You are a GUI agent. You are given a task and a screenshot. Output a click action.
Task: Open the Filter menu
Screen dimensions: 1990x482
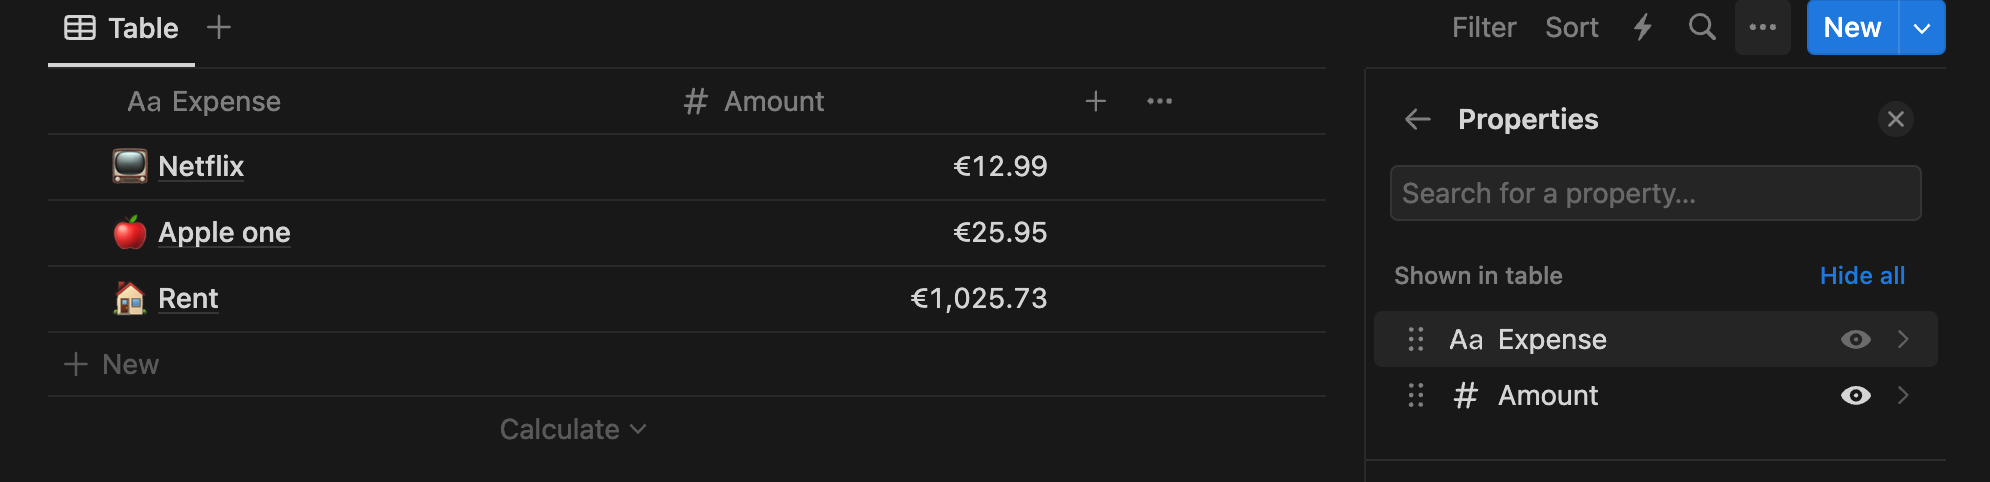pyautogui.click(x=1484, y=28)
